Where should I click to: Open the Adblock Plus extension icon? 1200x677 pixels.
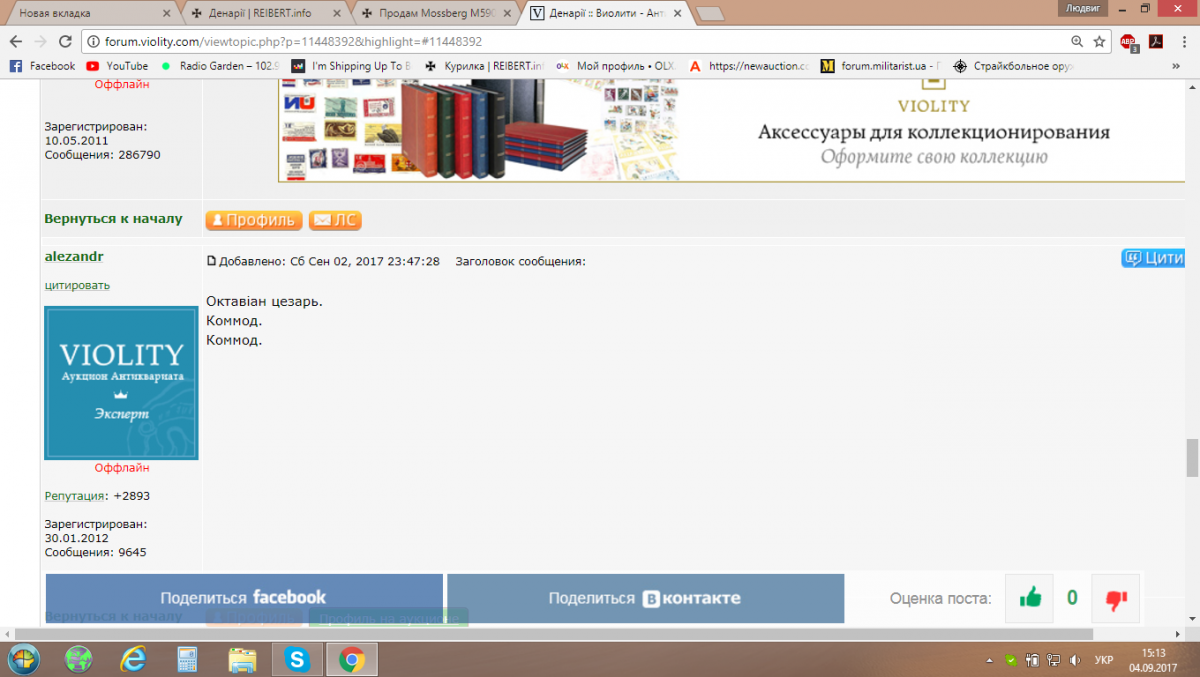tap(1129, 42)
